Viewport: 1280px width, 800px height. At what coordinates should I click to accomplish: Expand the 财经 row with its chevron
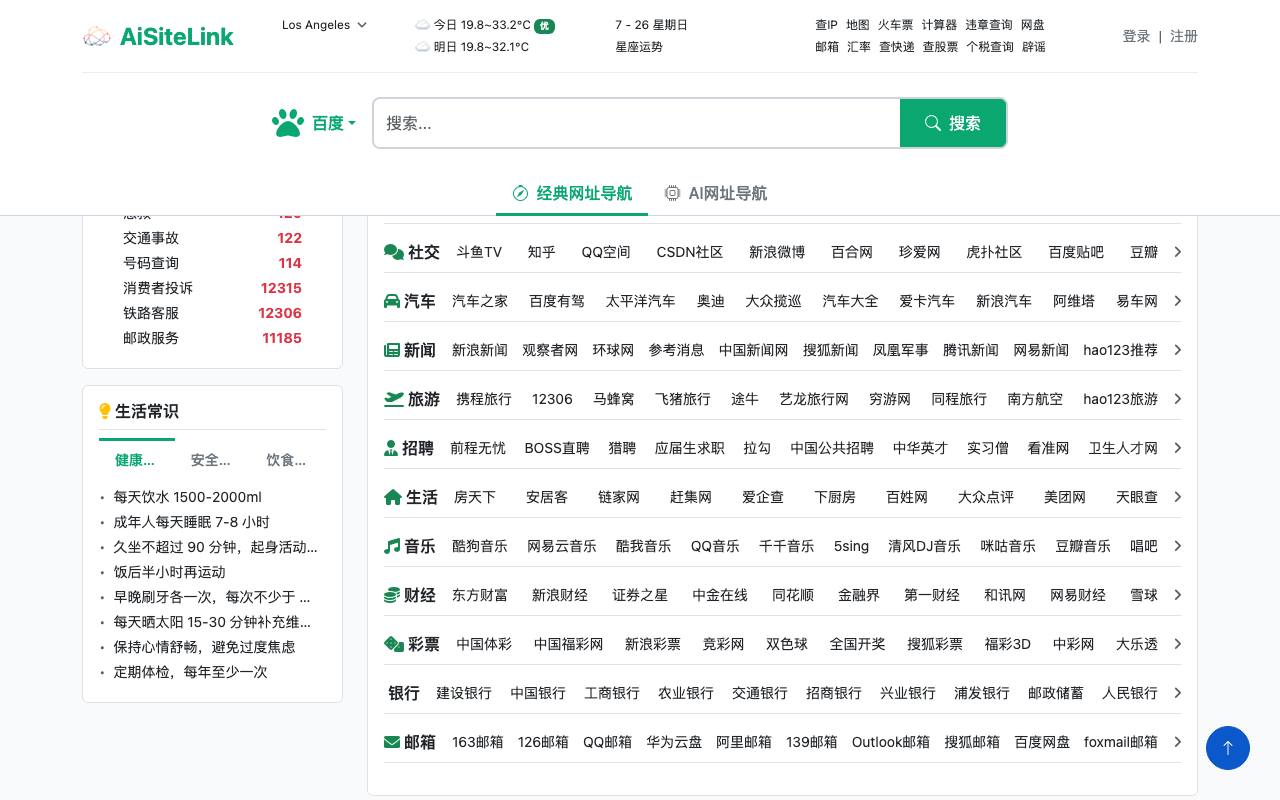1178,595
